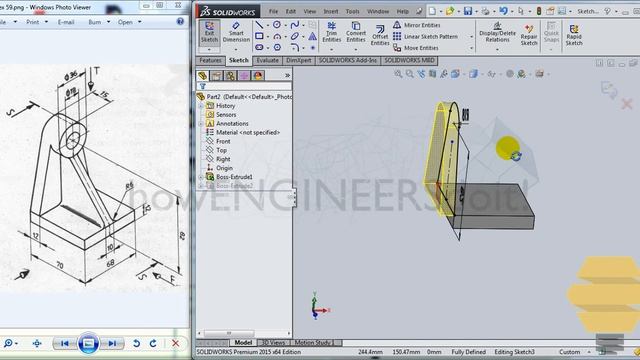The width and height of the screenshot is (640, 360).
Task: Expand FeatureManager tabs with double chevron
Action: coord(287,76)
